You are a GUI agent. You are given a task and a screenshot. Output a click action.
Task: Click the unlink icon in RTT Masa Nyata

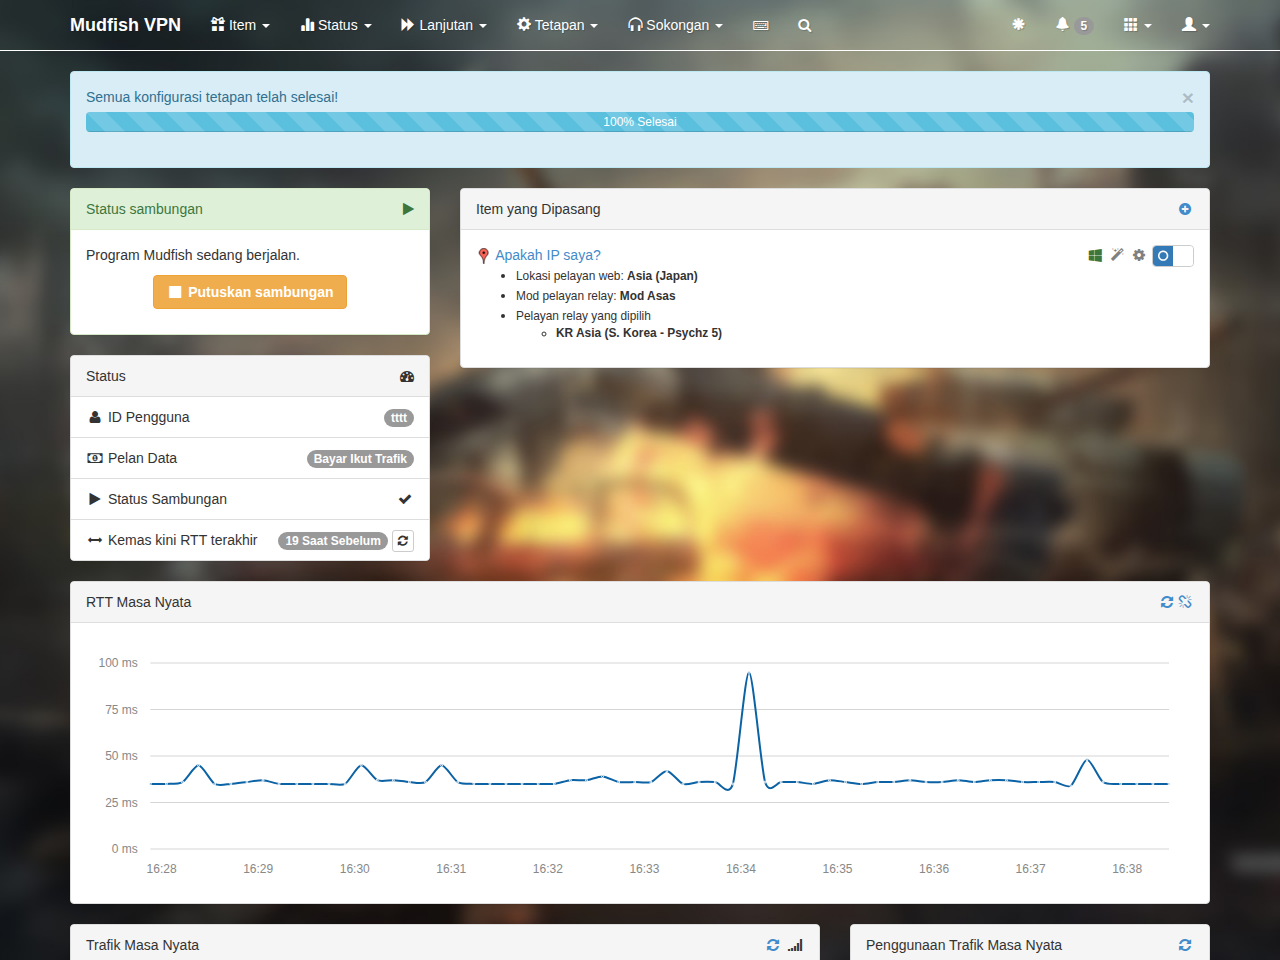pos(1185,602)
